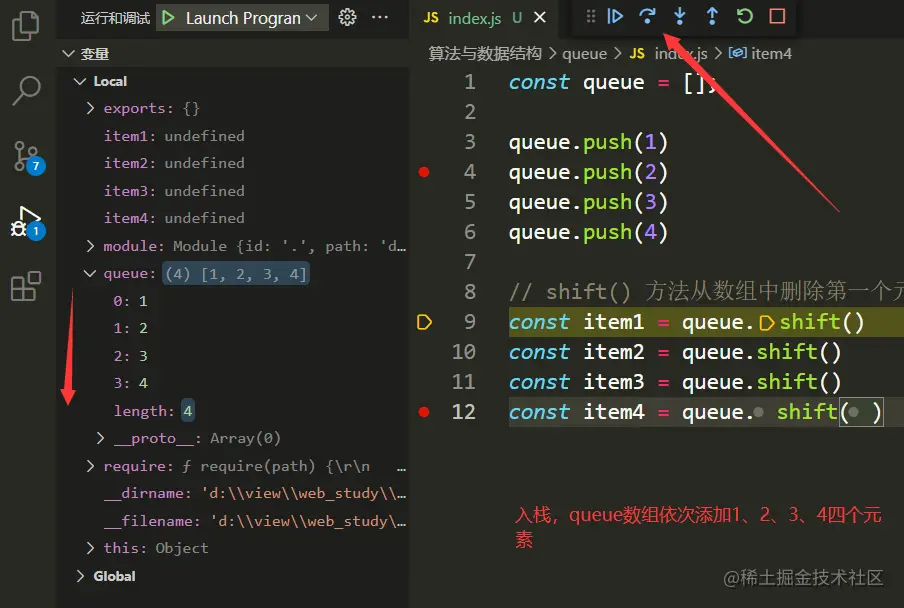The width and height of the screenshot is (904, 608).
Task: Select the __filename variable
Action: (x=255, y=521)
